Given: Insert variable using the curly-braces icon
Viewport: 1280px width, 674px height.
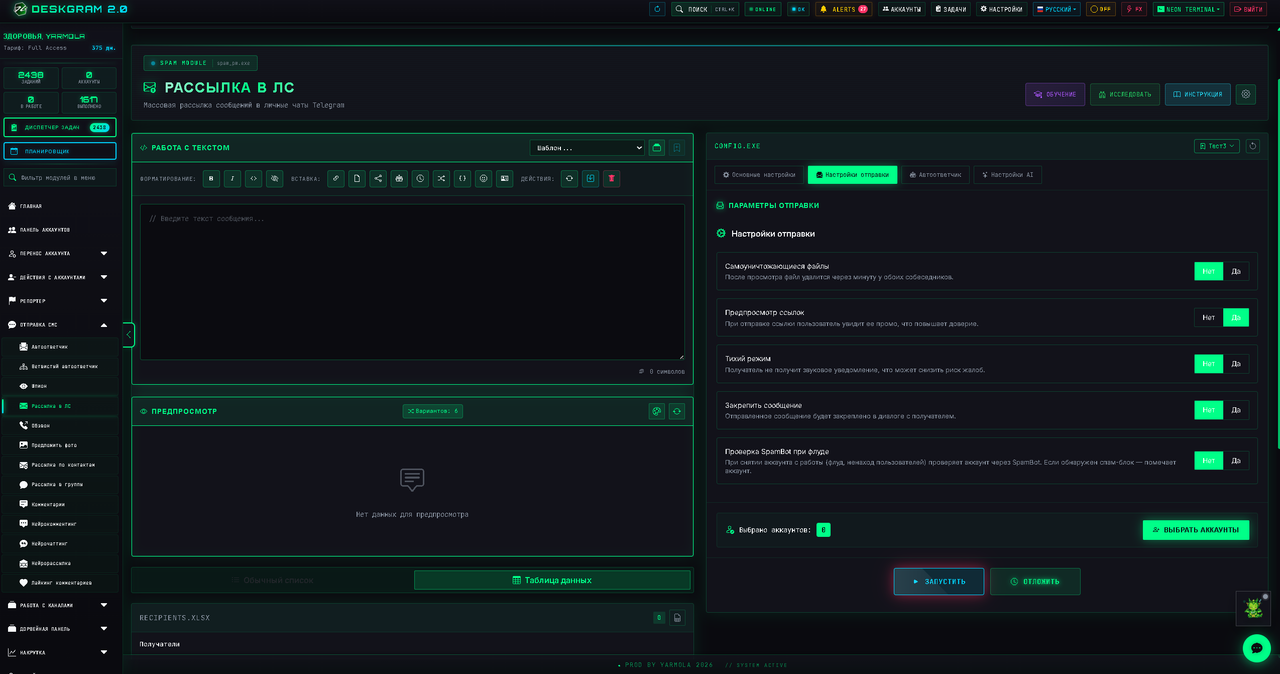Looking at the screenshot, I should (462, 179).
